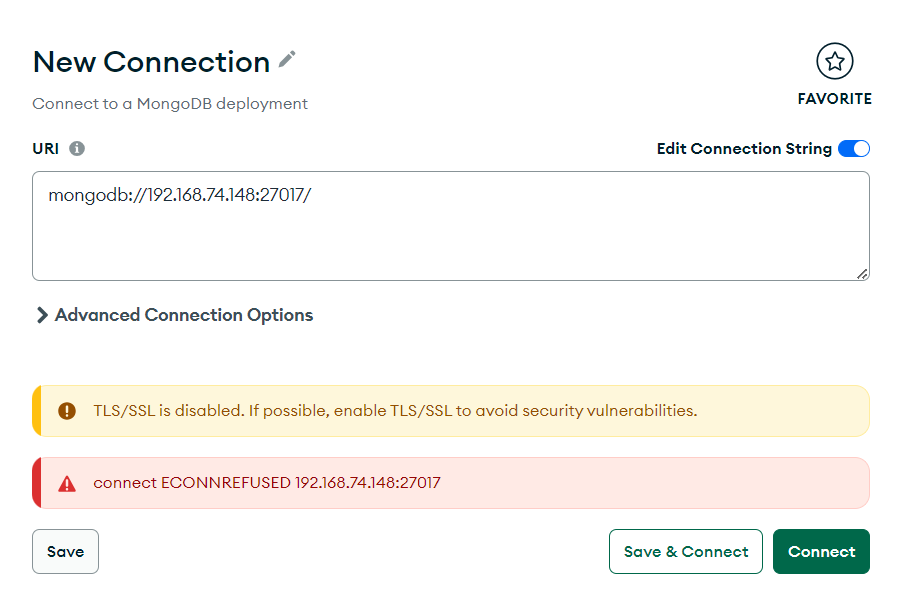Open the Advanced Connection Options text label
This screenshot has height=589, width=905.
point(184,315)
